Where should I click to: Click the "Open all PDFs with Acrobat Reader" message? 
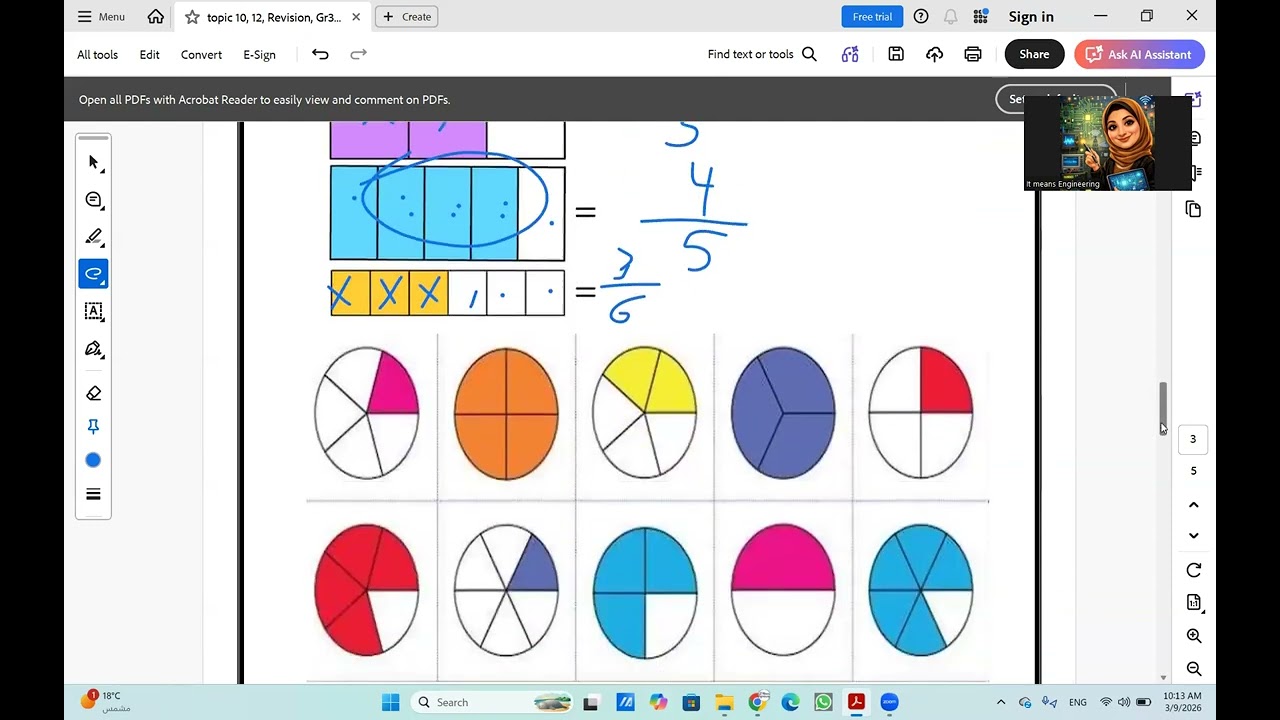(264, 100)
